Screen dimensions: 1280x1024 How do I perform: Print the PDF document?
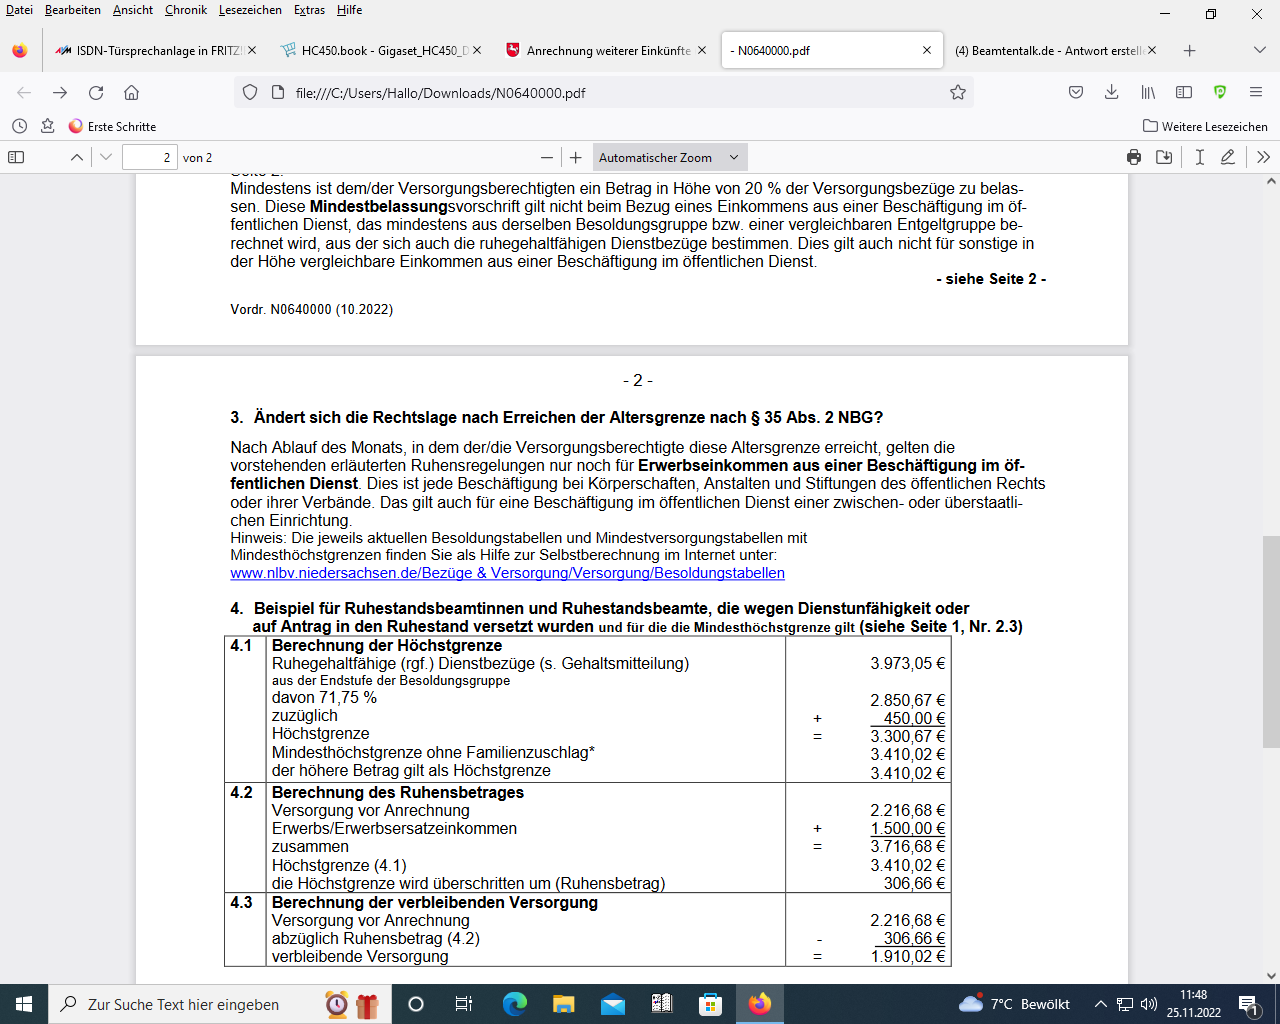pyautogui.click(x=1133, y=157)
